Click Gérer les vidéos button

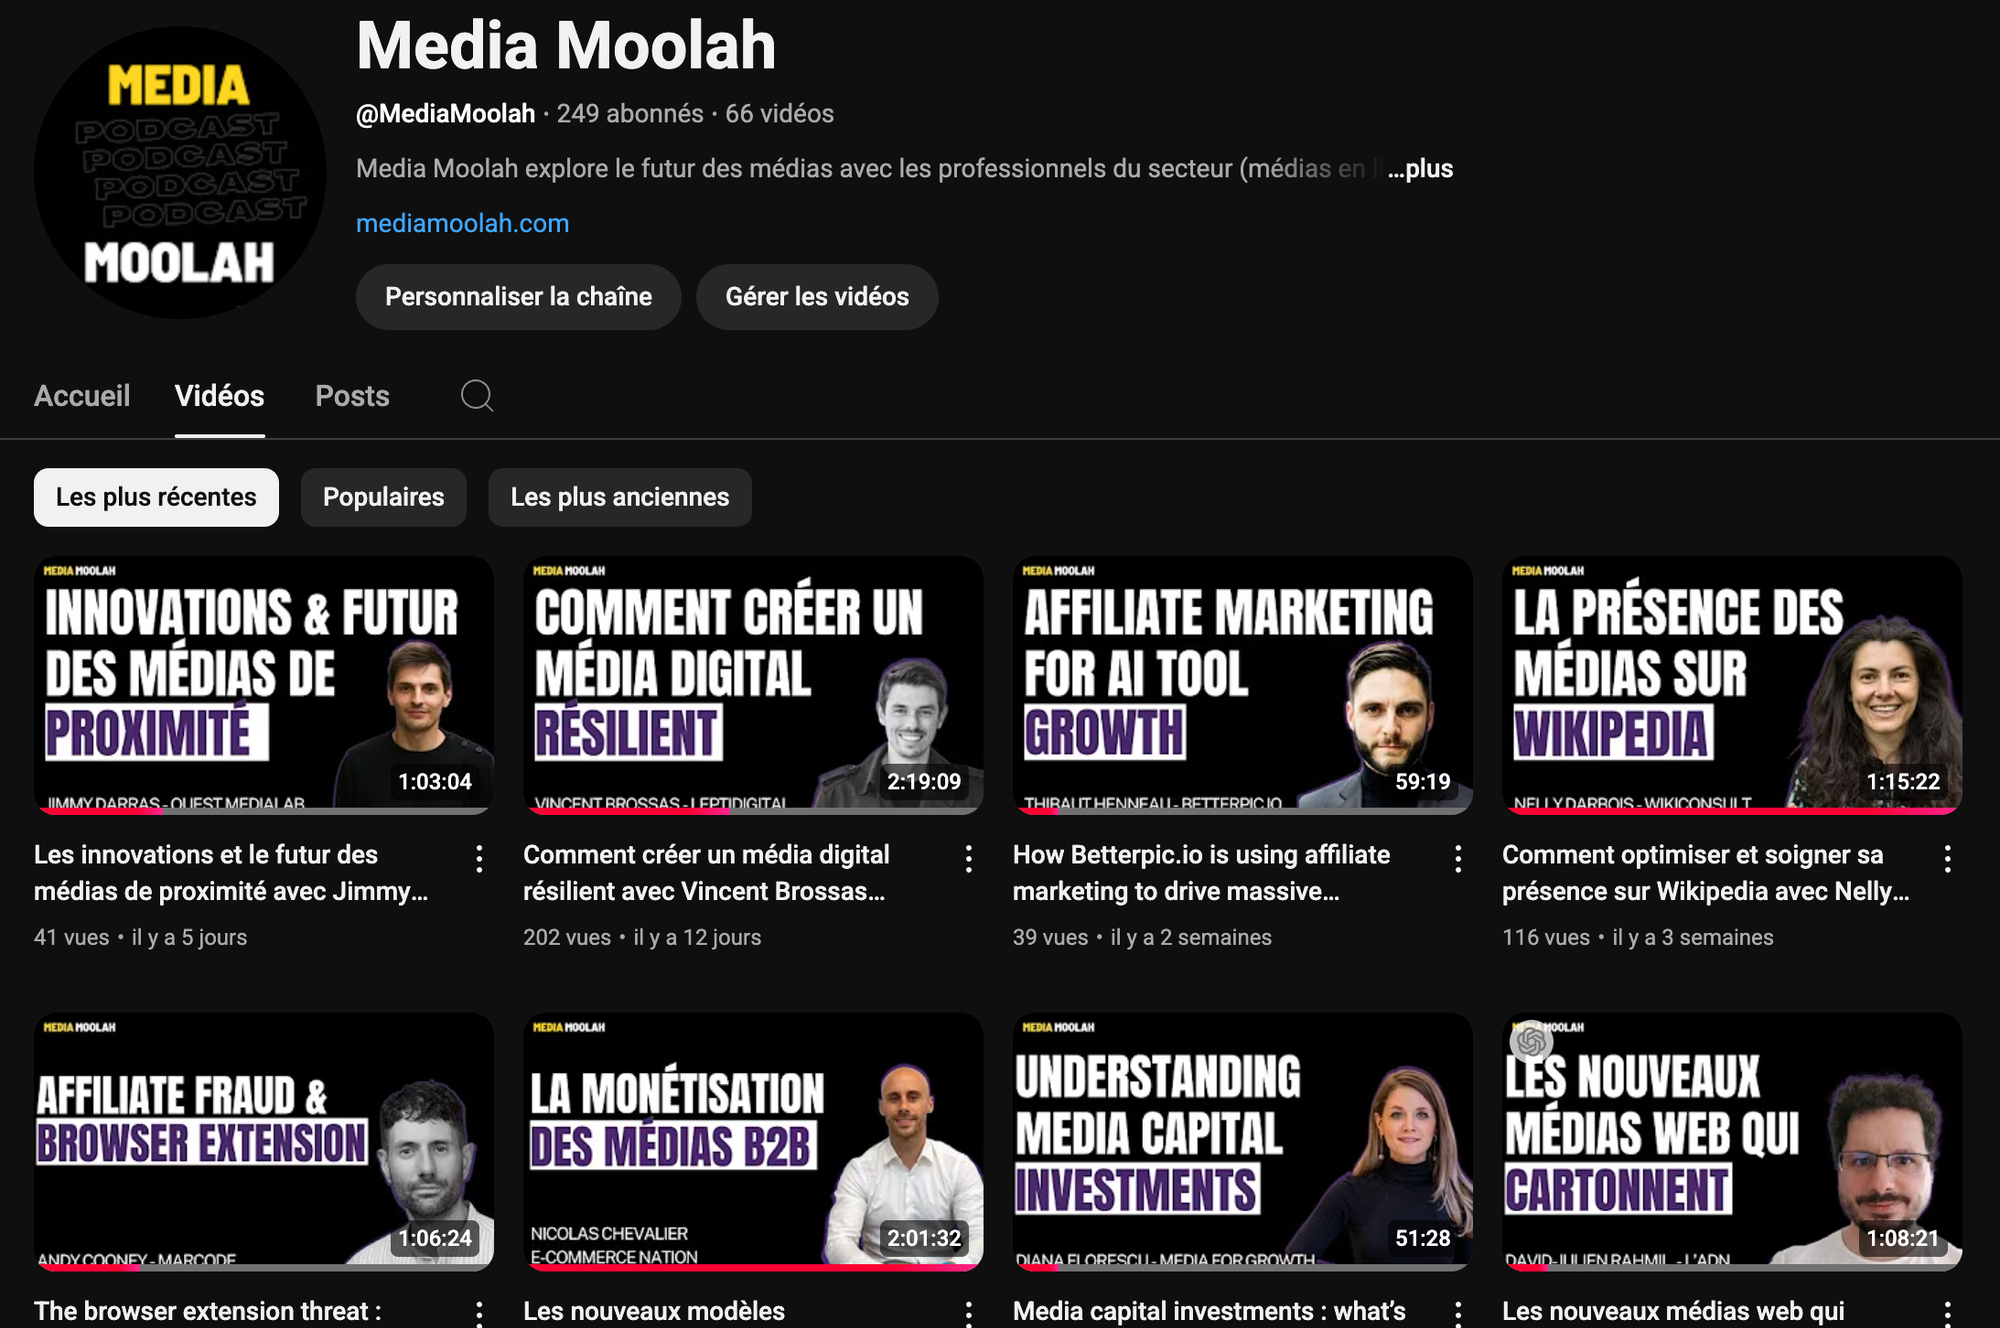817,297
